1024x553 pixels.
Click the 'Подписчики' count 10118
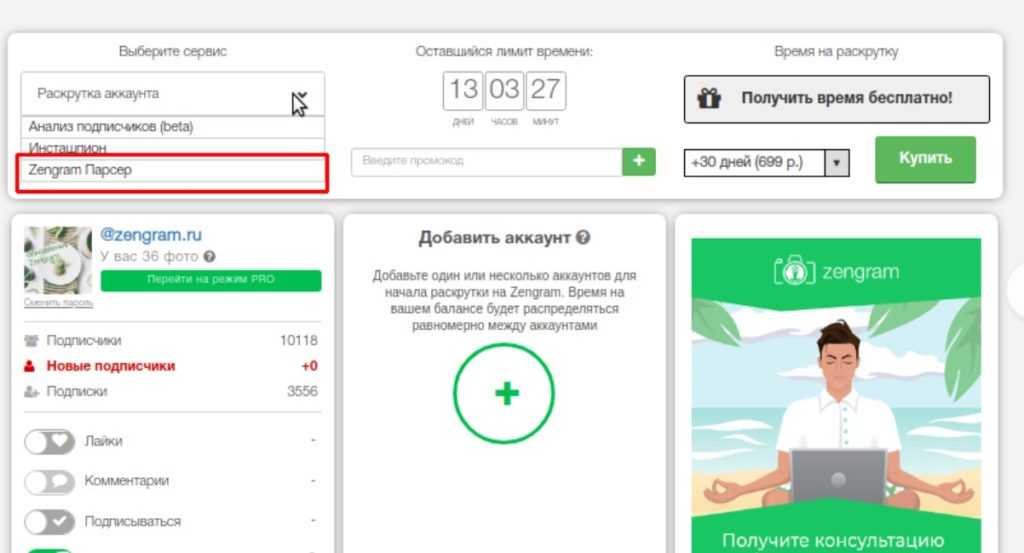pos(298,341)
